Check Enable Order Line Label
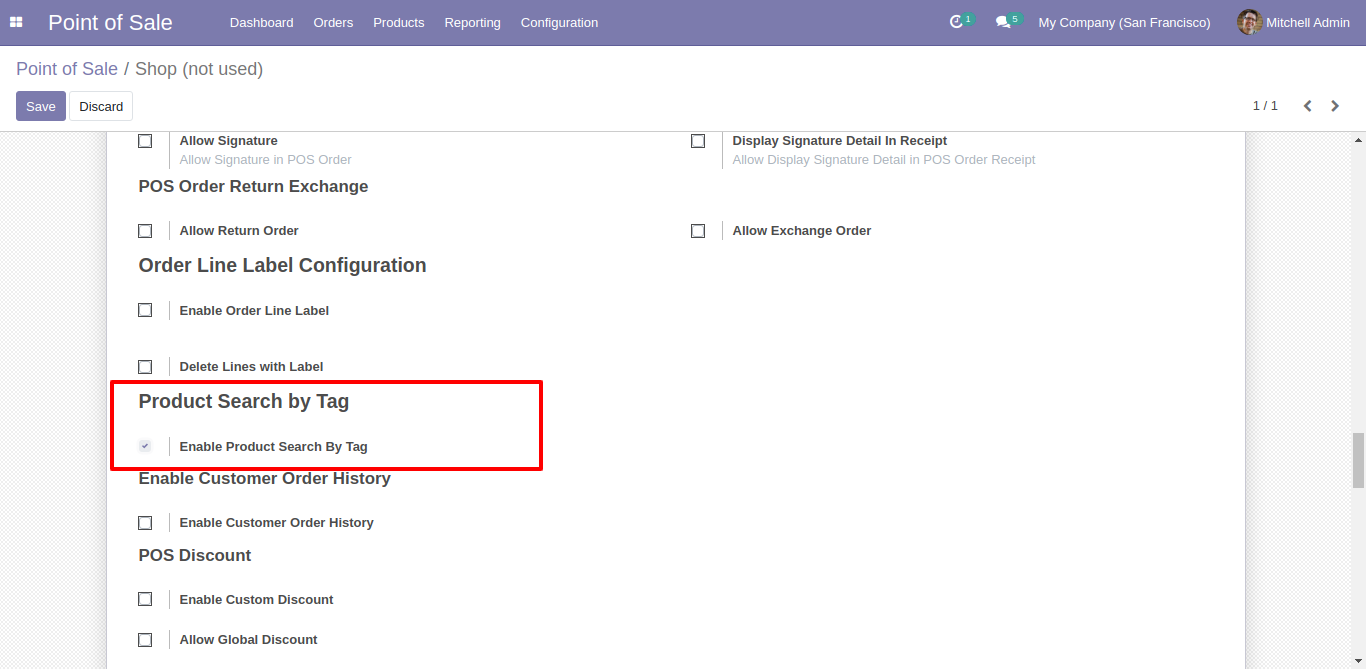 click(x=145, y=311)
